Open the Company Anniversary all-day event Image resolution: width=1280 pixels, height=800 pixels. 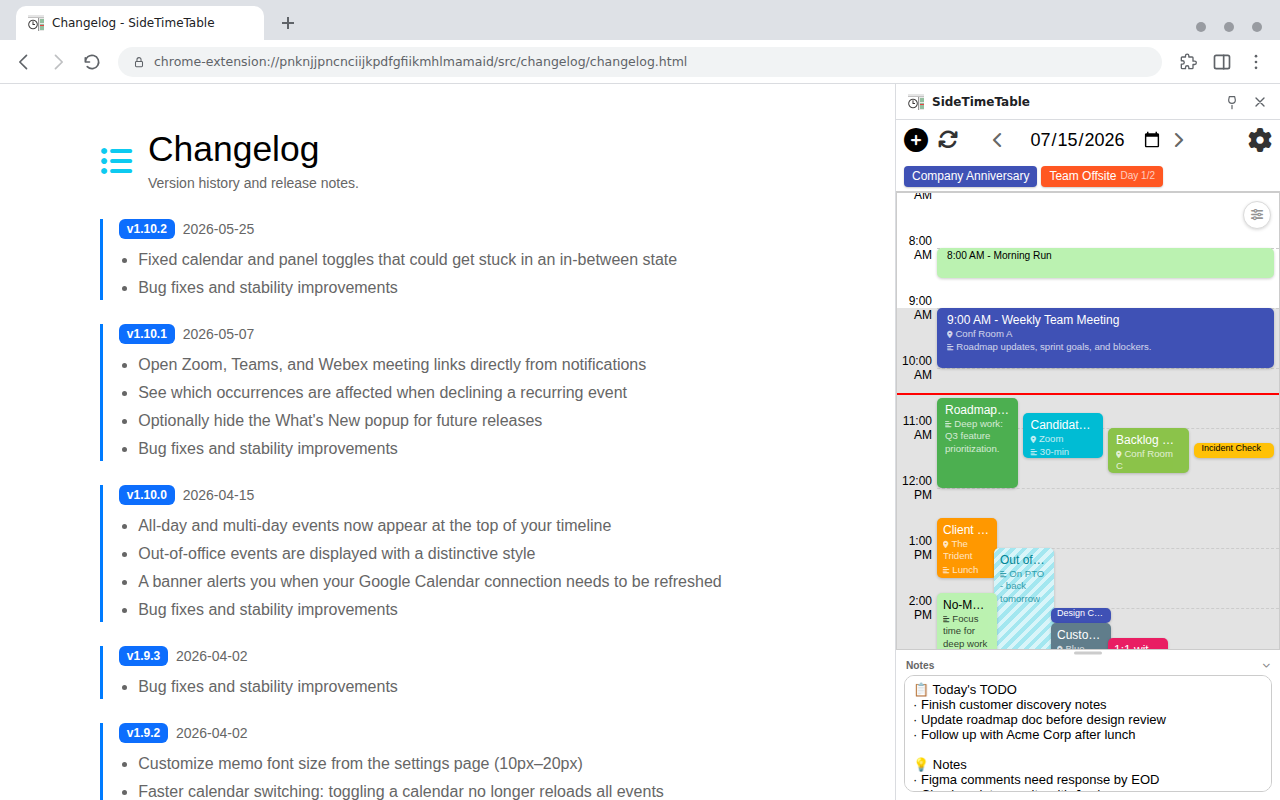pyautogui.click(x=970, y=176)
